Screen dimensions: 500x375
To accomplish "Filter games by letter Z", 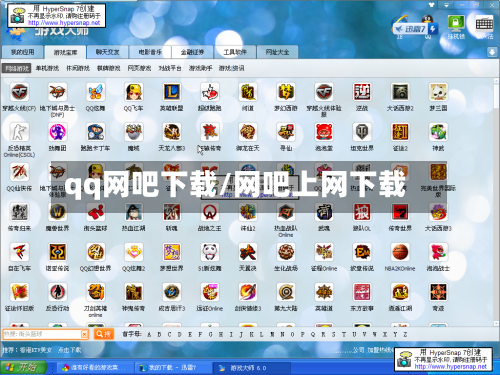I will [x=405, y=334].
